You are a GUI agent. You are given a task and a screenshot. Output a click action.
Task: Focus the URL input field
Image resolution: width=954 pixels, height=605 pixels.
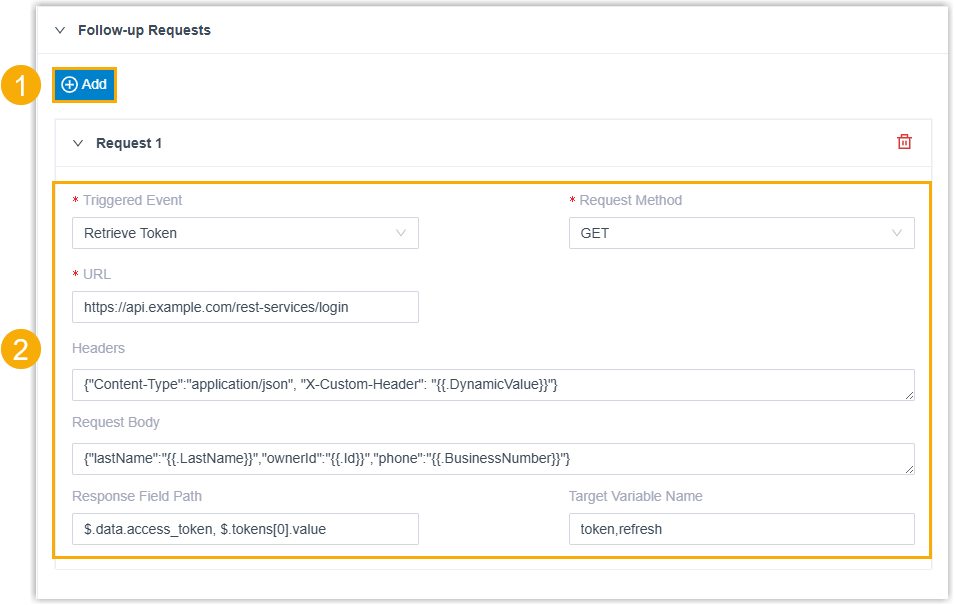pos(245,307)
